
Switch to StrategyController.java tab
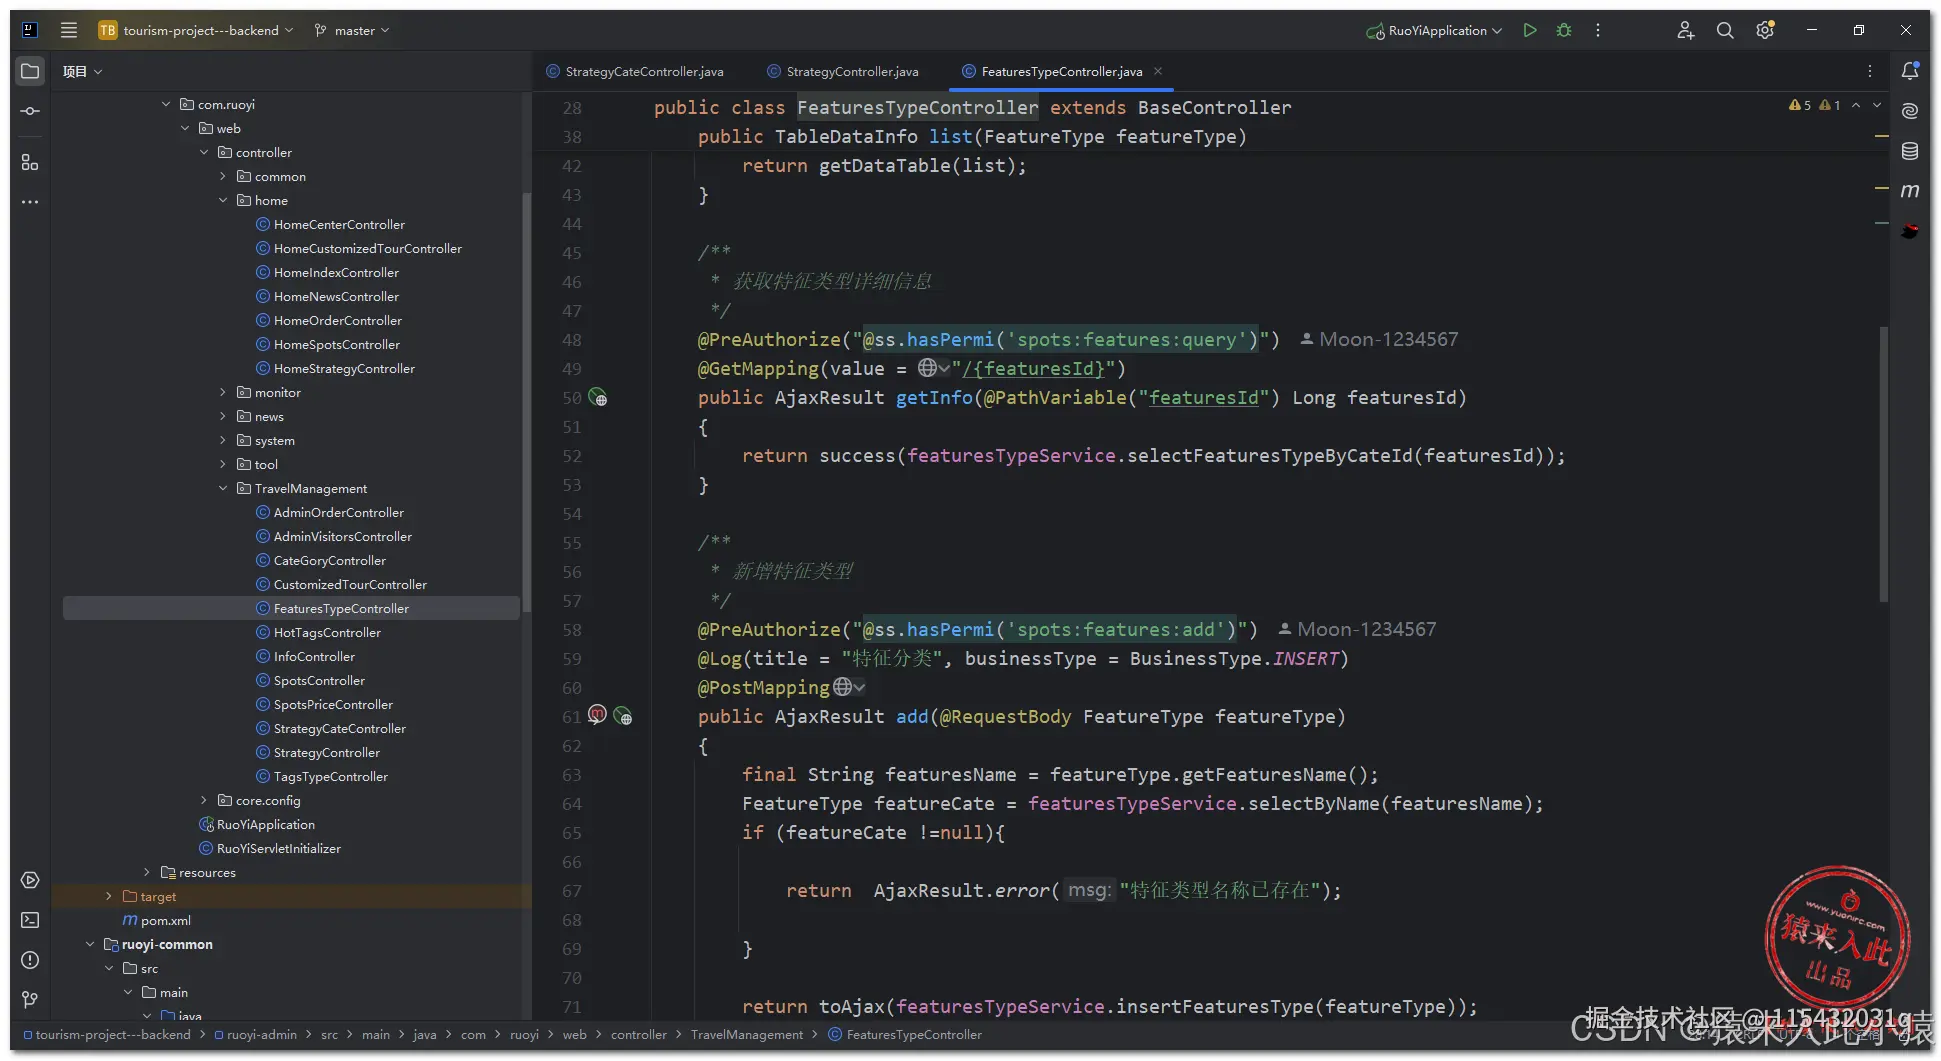[843, 71]
